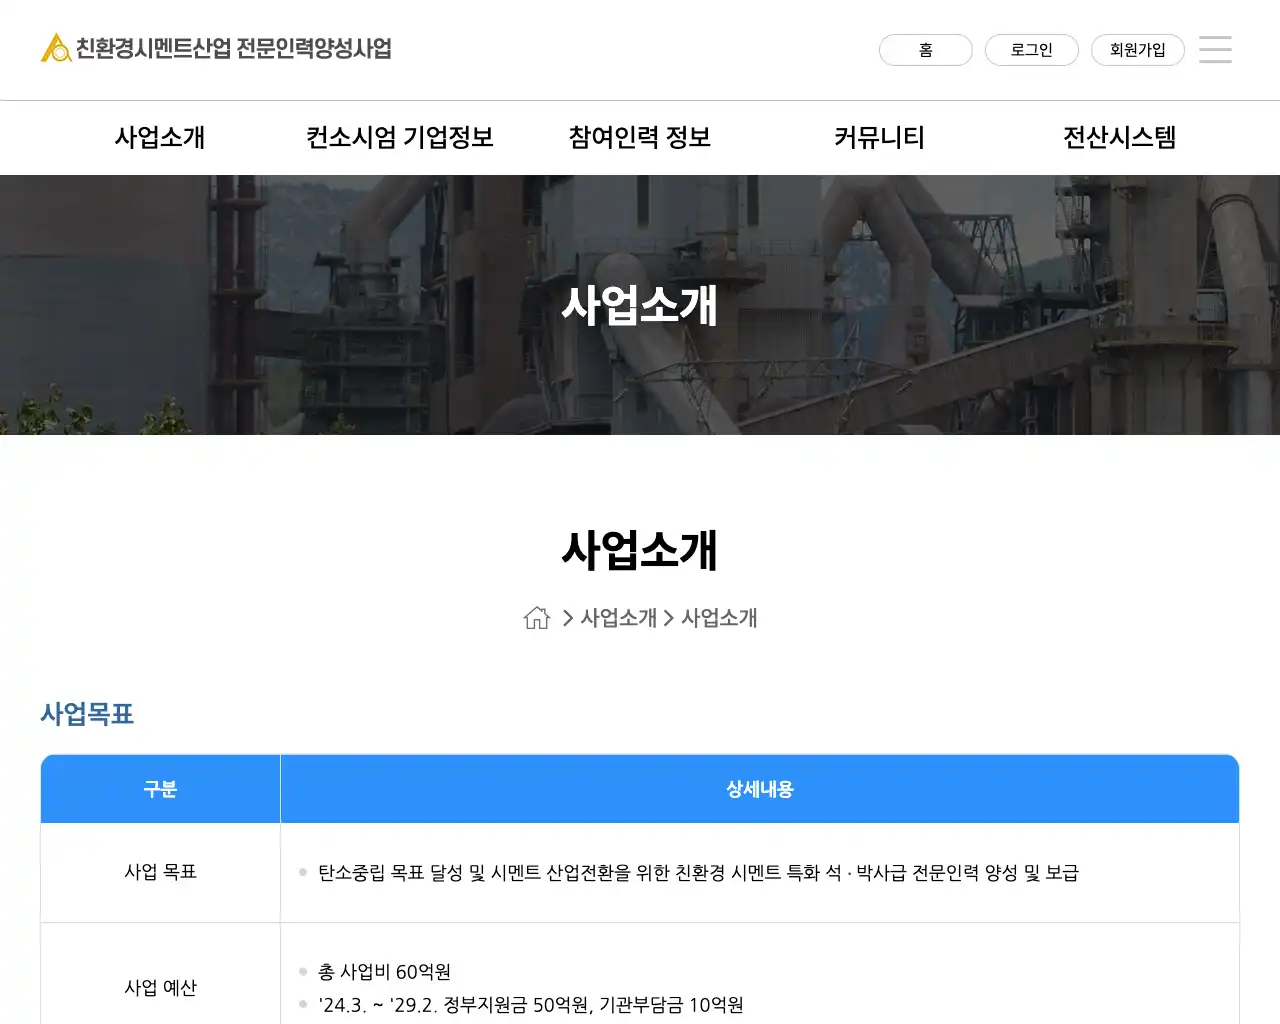Select the 참여인력 정보 menu item

click(x=640, y=137)
